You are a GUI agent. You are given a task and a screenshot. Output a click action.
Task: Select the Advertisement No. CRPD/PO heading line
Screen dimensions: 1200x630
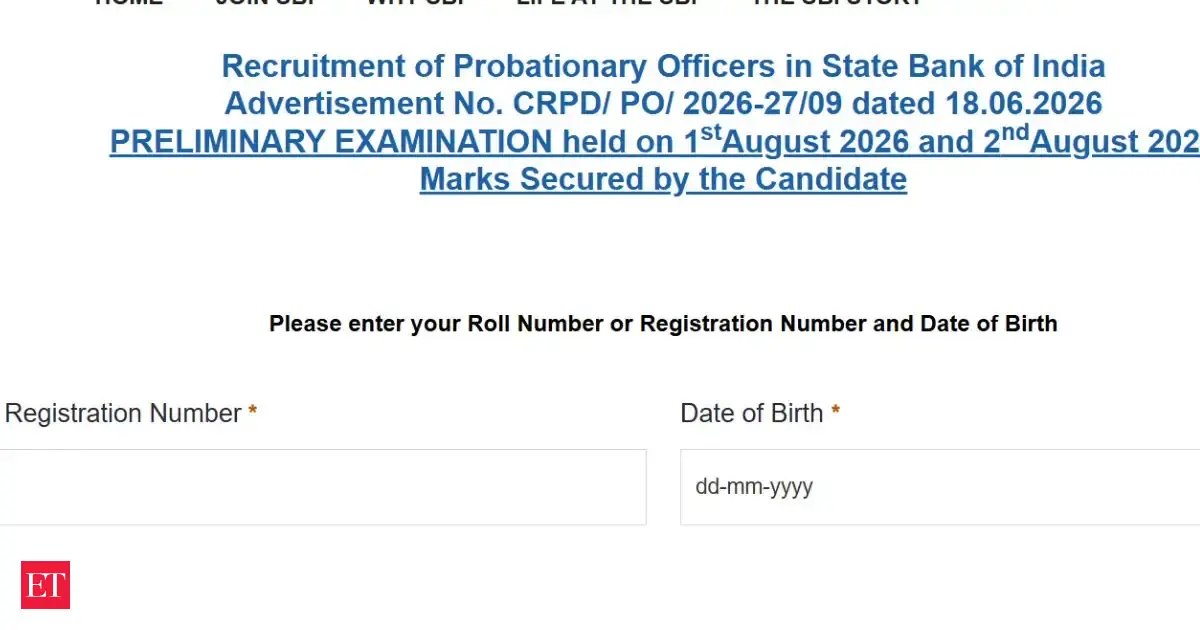pos(663,103)
